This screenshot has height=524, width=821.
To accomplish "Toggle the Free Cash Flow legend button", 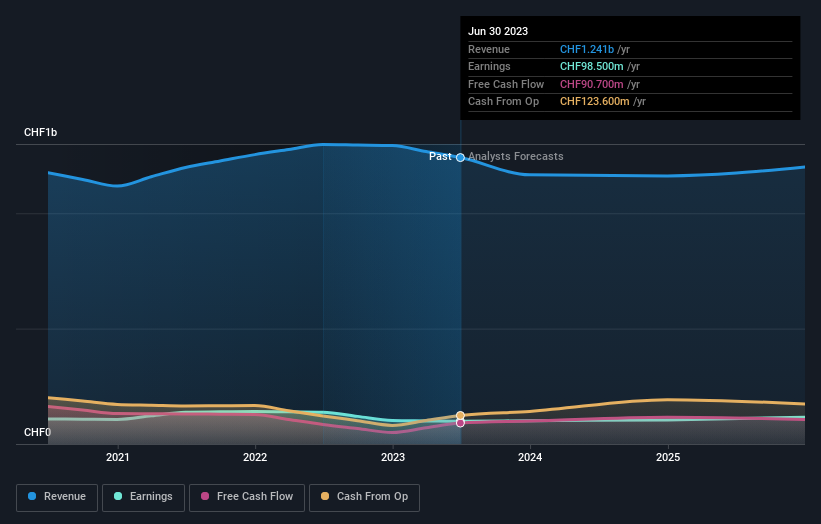I will pyautogui.click(x=247, y=497).
